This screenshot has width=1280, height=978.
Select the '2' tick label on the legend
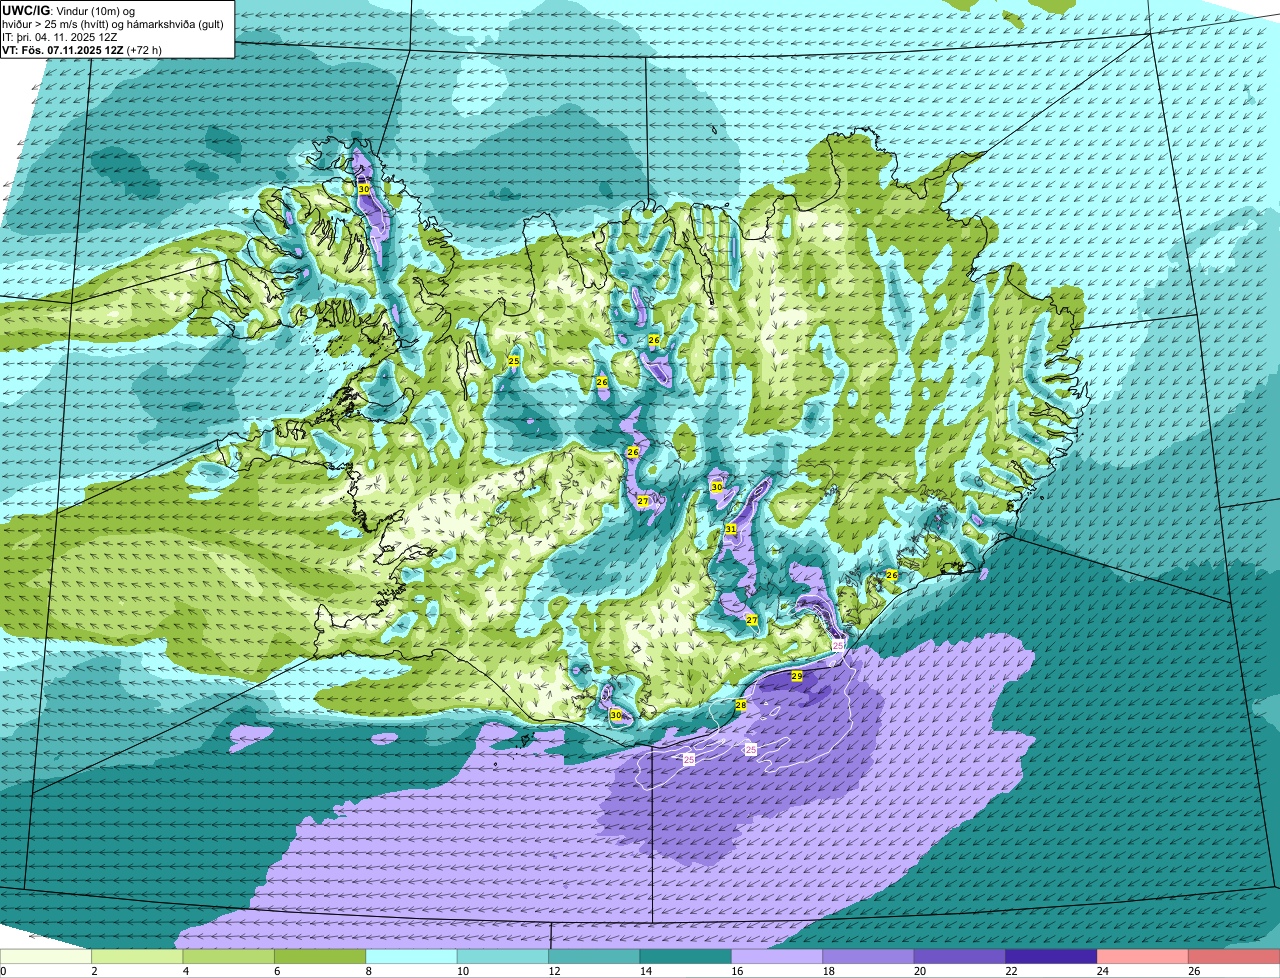93,971
